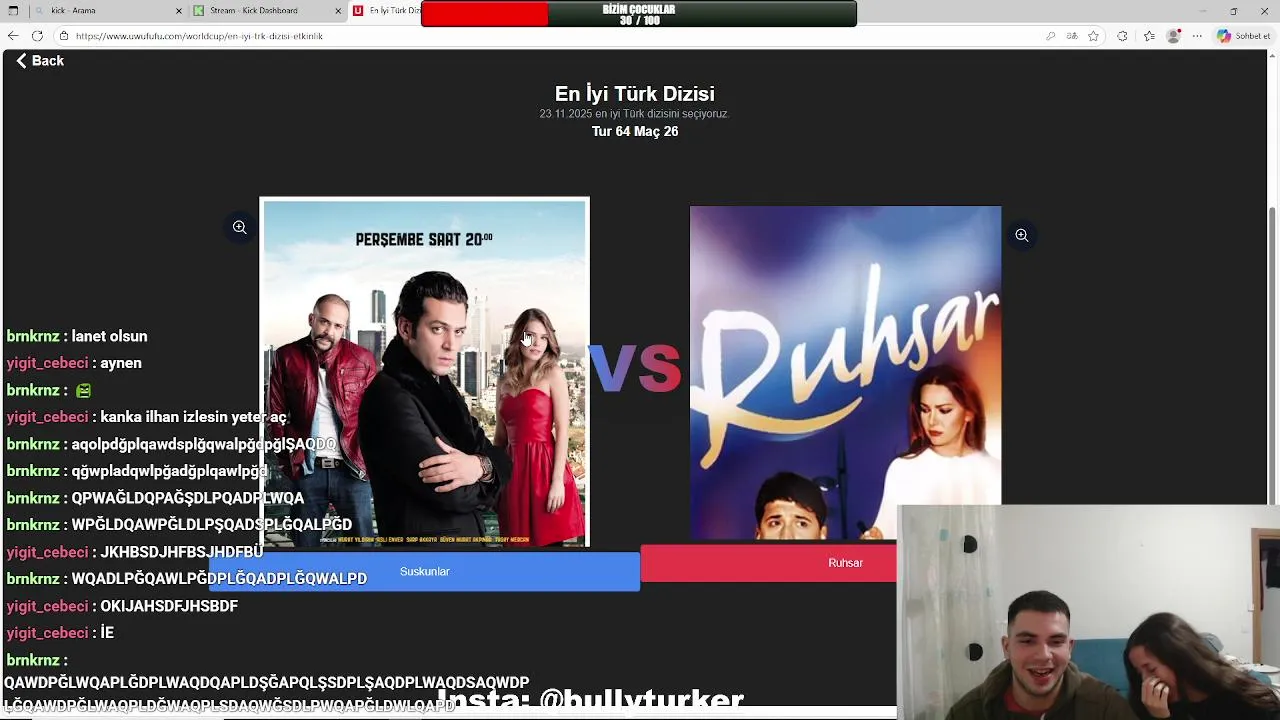Zoom the Suskunlar poster with the magnifier icon
This screenshot has height=720, width=1280.
click(x=240, y=227)
